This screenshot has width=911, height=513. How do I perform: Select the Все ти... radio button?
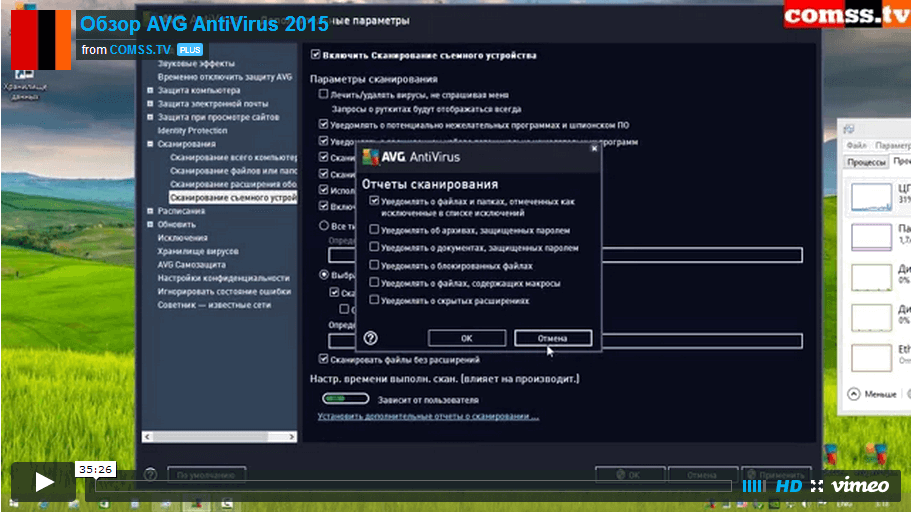click(324, 225)
